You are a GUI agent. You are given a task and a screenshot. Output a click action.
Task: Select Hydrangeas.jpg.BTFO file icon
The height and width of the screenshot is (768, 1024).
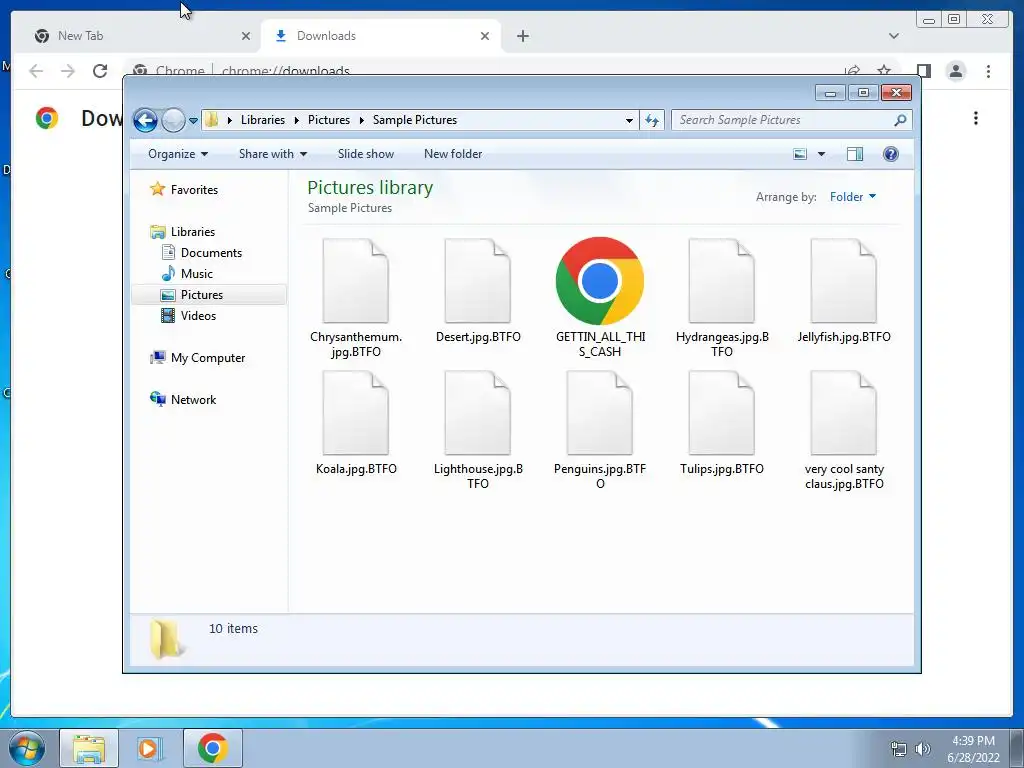pos(722,281)
